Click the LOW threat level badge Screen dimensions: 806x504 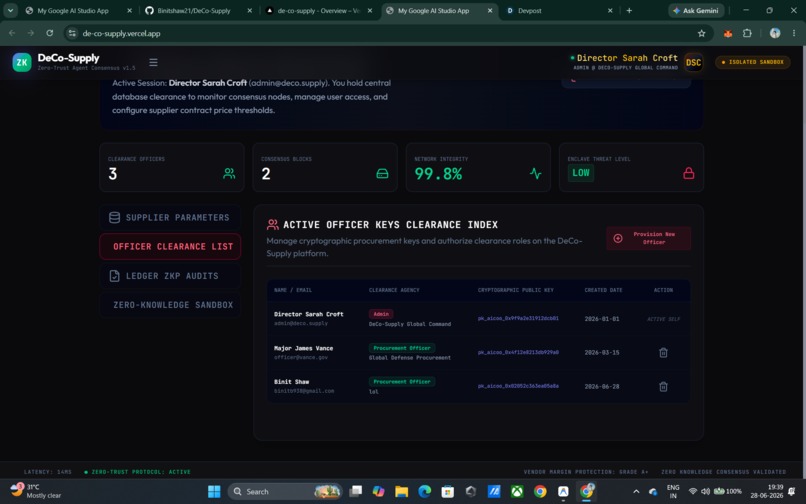[x=581, y=173]
